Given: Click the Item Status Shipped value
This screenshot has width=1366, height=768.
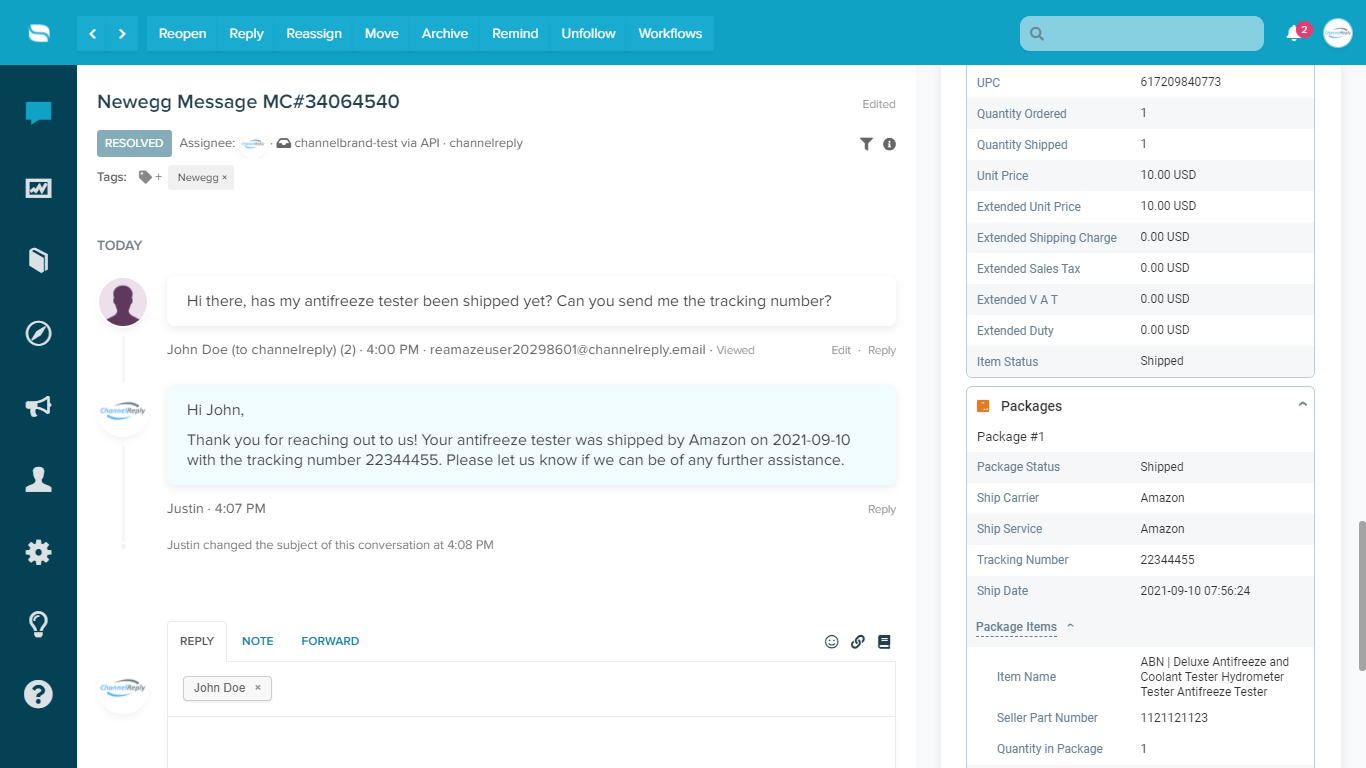Looking at the screenshot, I should point(1162,361).
